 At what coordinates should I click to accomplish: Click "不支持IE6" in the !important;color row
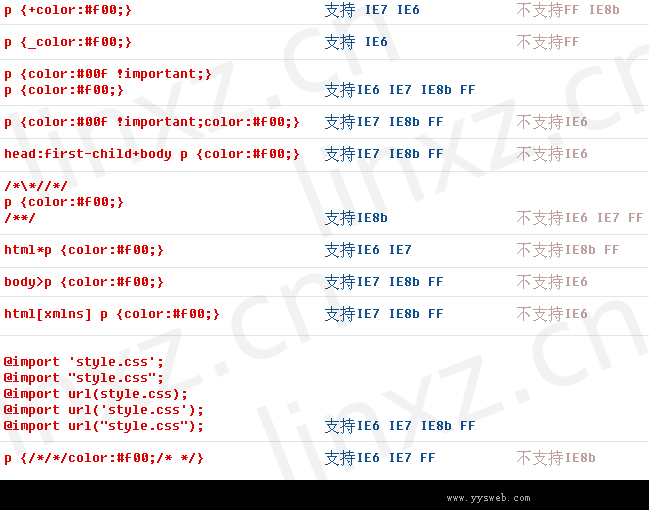coord(552,122)
